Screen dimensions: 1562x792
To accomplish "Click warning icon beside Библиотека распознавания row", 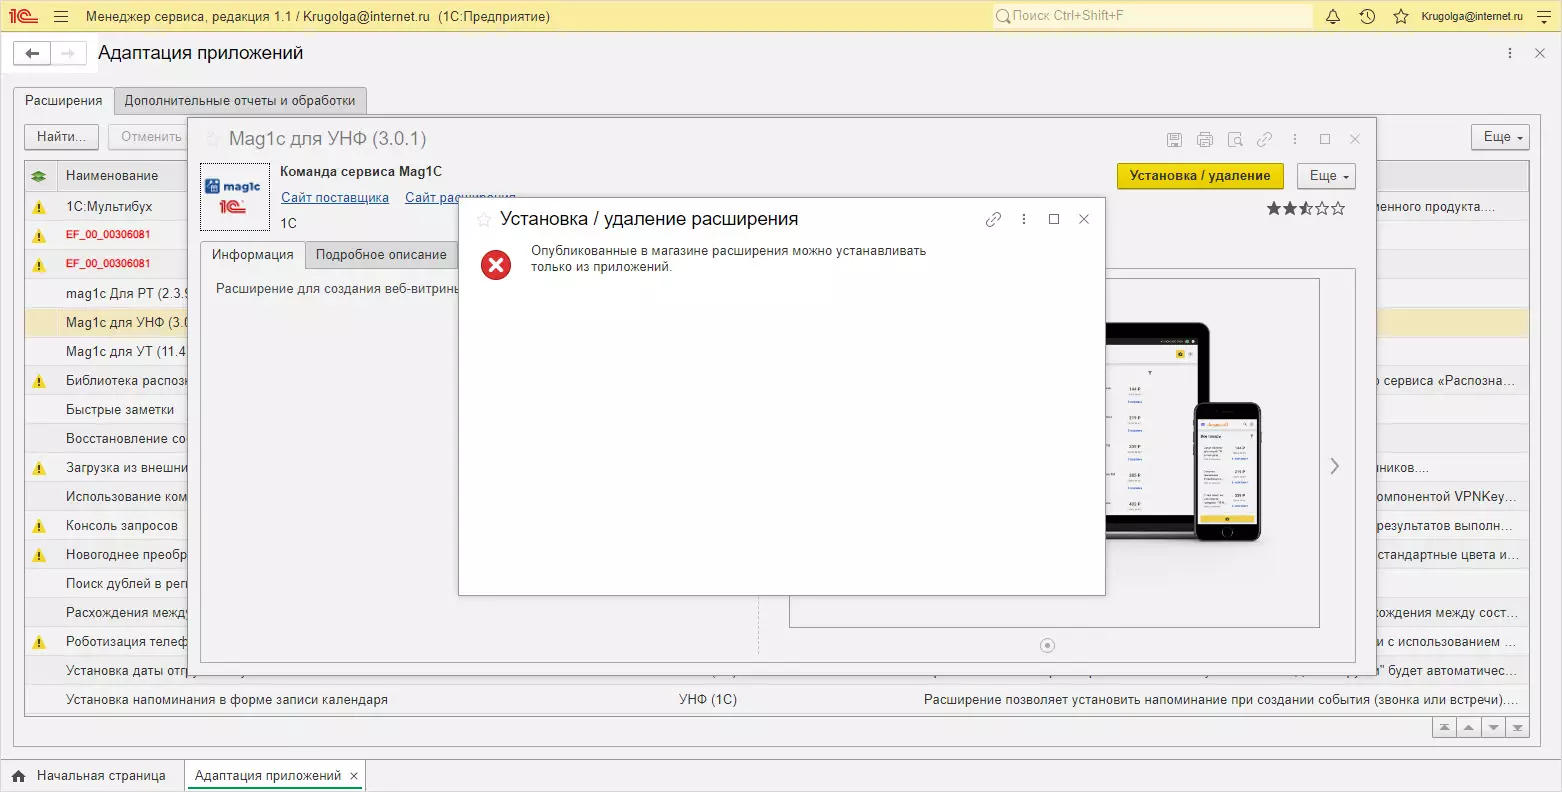I will click(x=39, y=381).
